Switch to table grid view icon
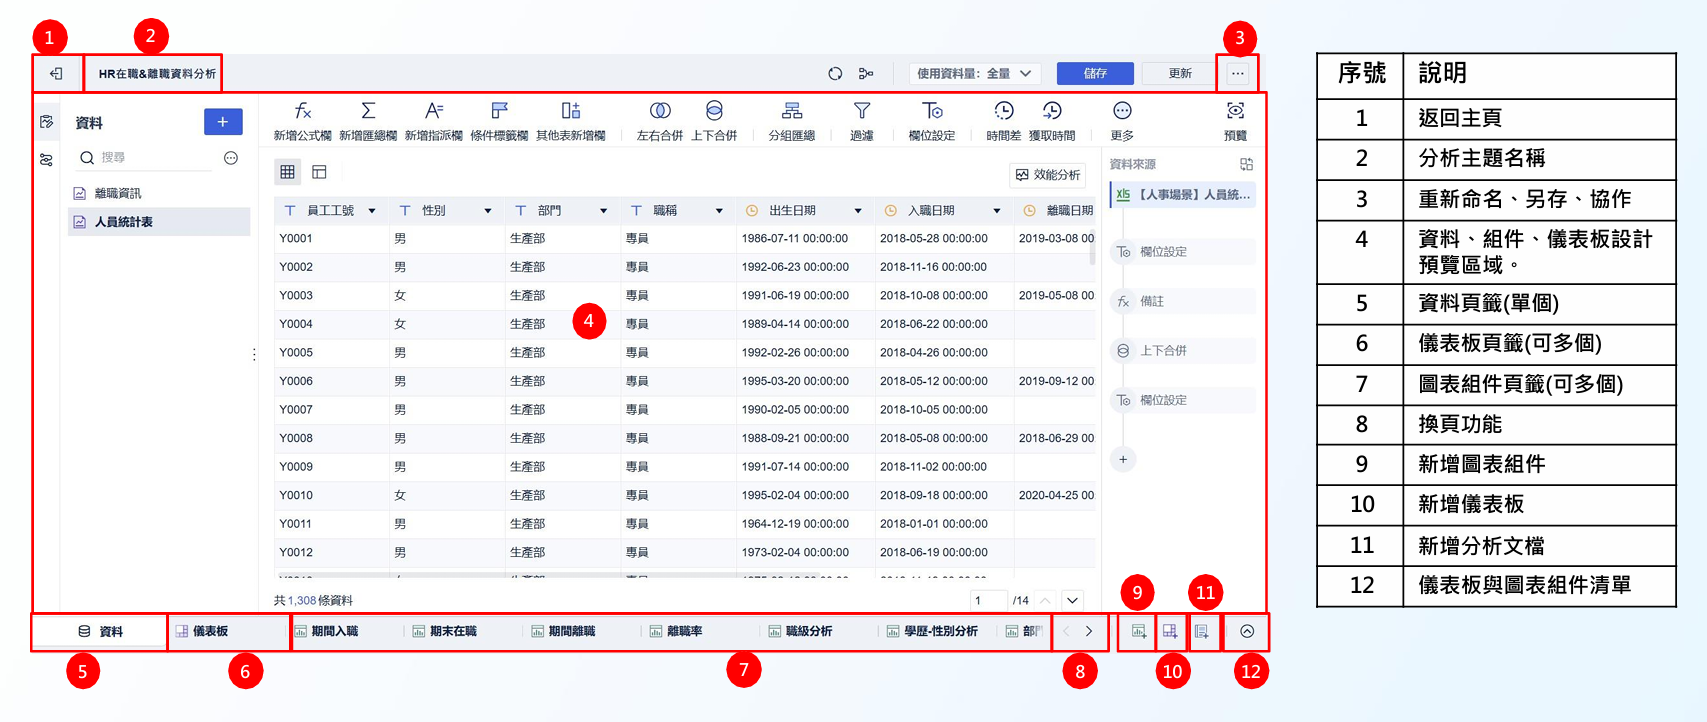Image resolution: width=1707 pixels, height=722 pixels. click(x=287, y=172)
